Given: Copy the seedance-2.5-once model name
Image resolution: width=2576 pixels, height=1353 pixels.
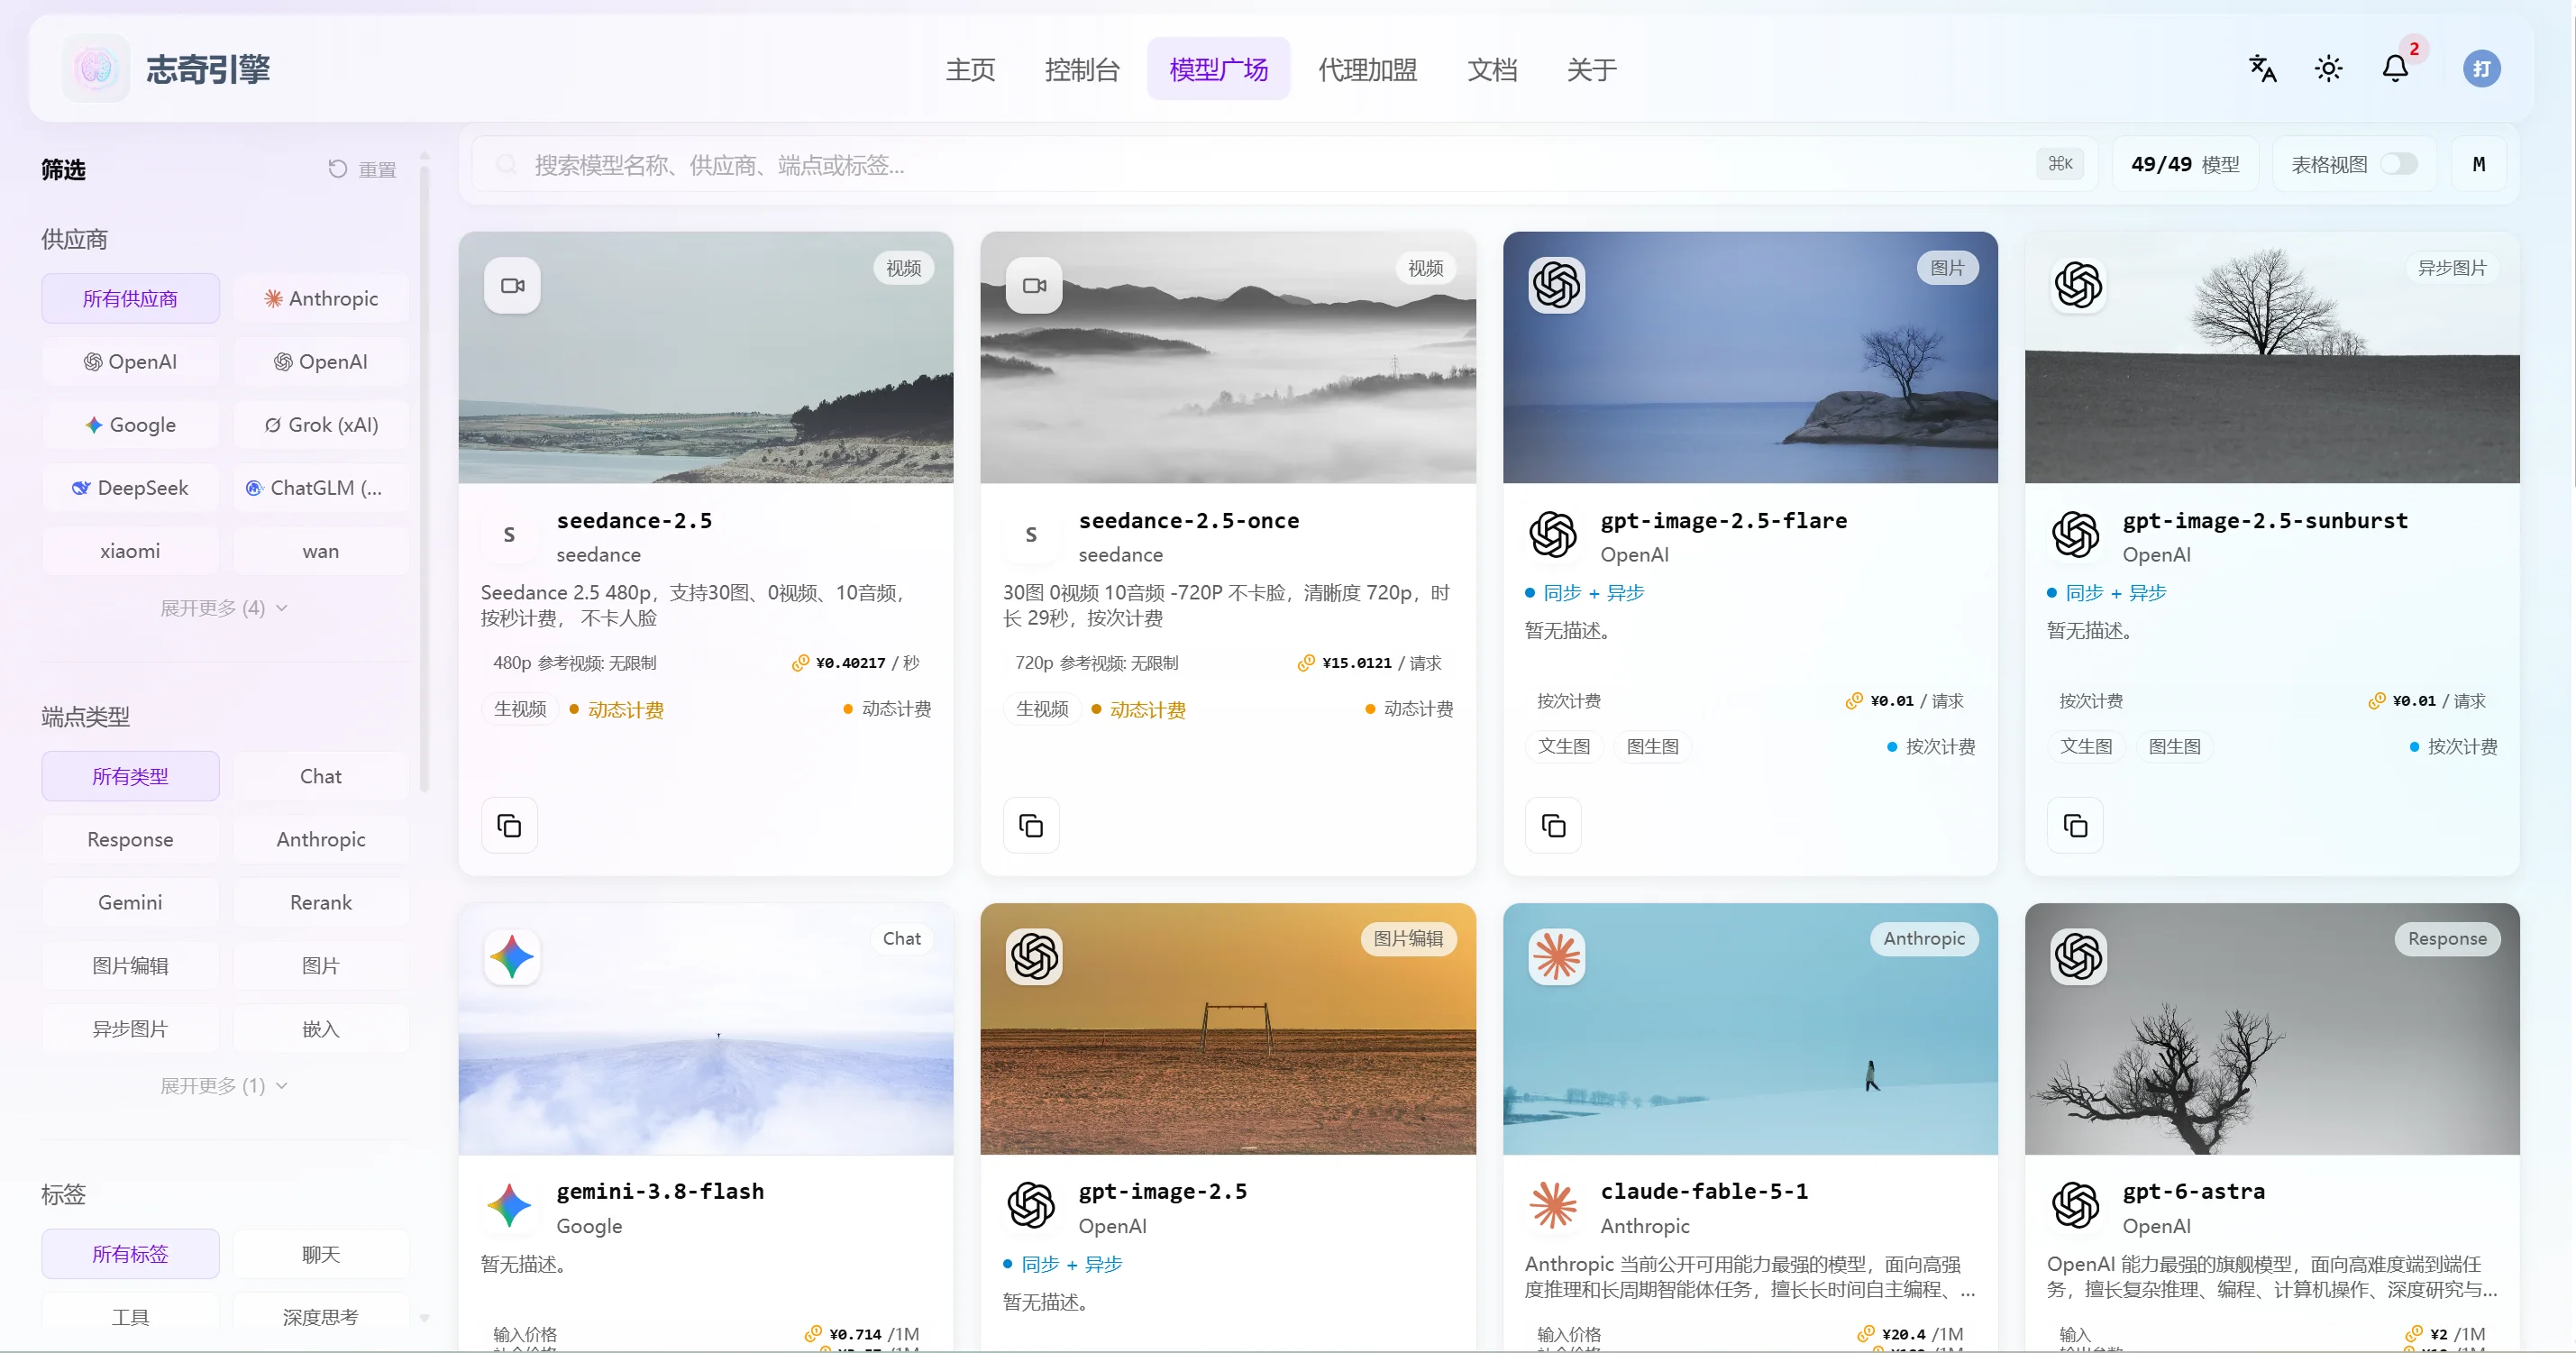Looking at the screenshot, I should [1031, 825].
